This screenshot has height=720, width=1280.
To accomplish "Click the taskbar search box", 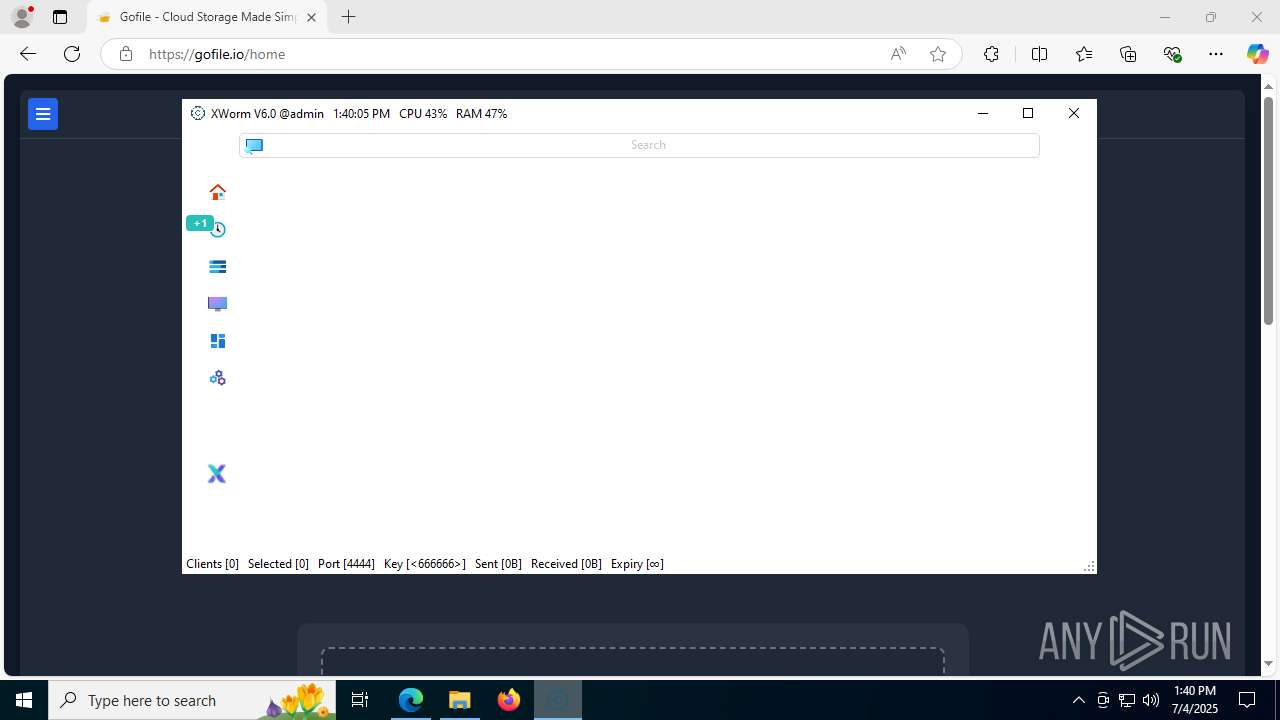I will click(x=192, y=700).
